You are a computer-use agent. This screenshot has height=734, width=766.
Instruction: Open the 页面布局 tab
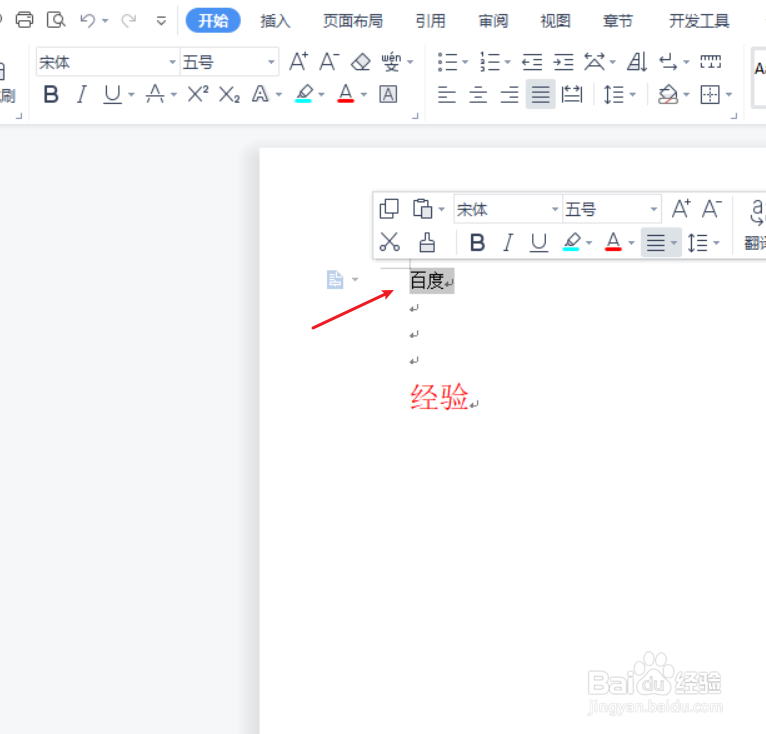[353, 21]
